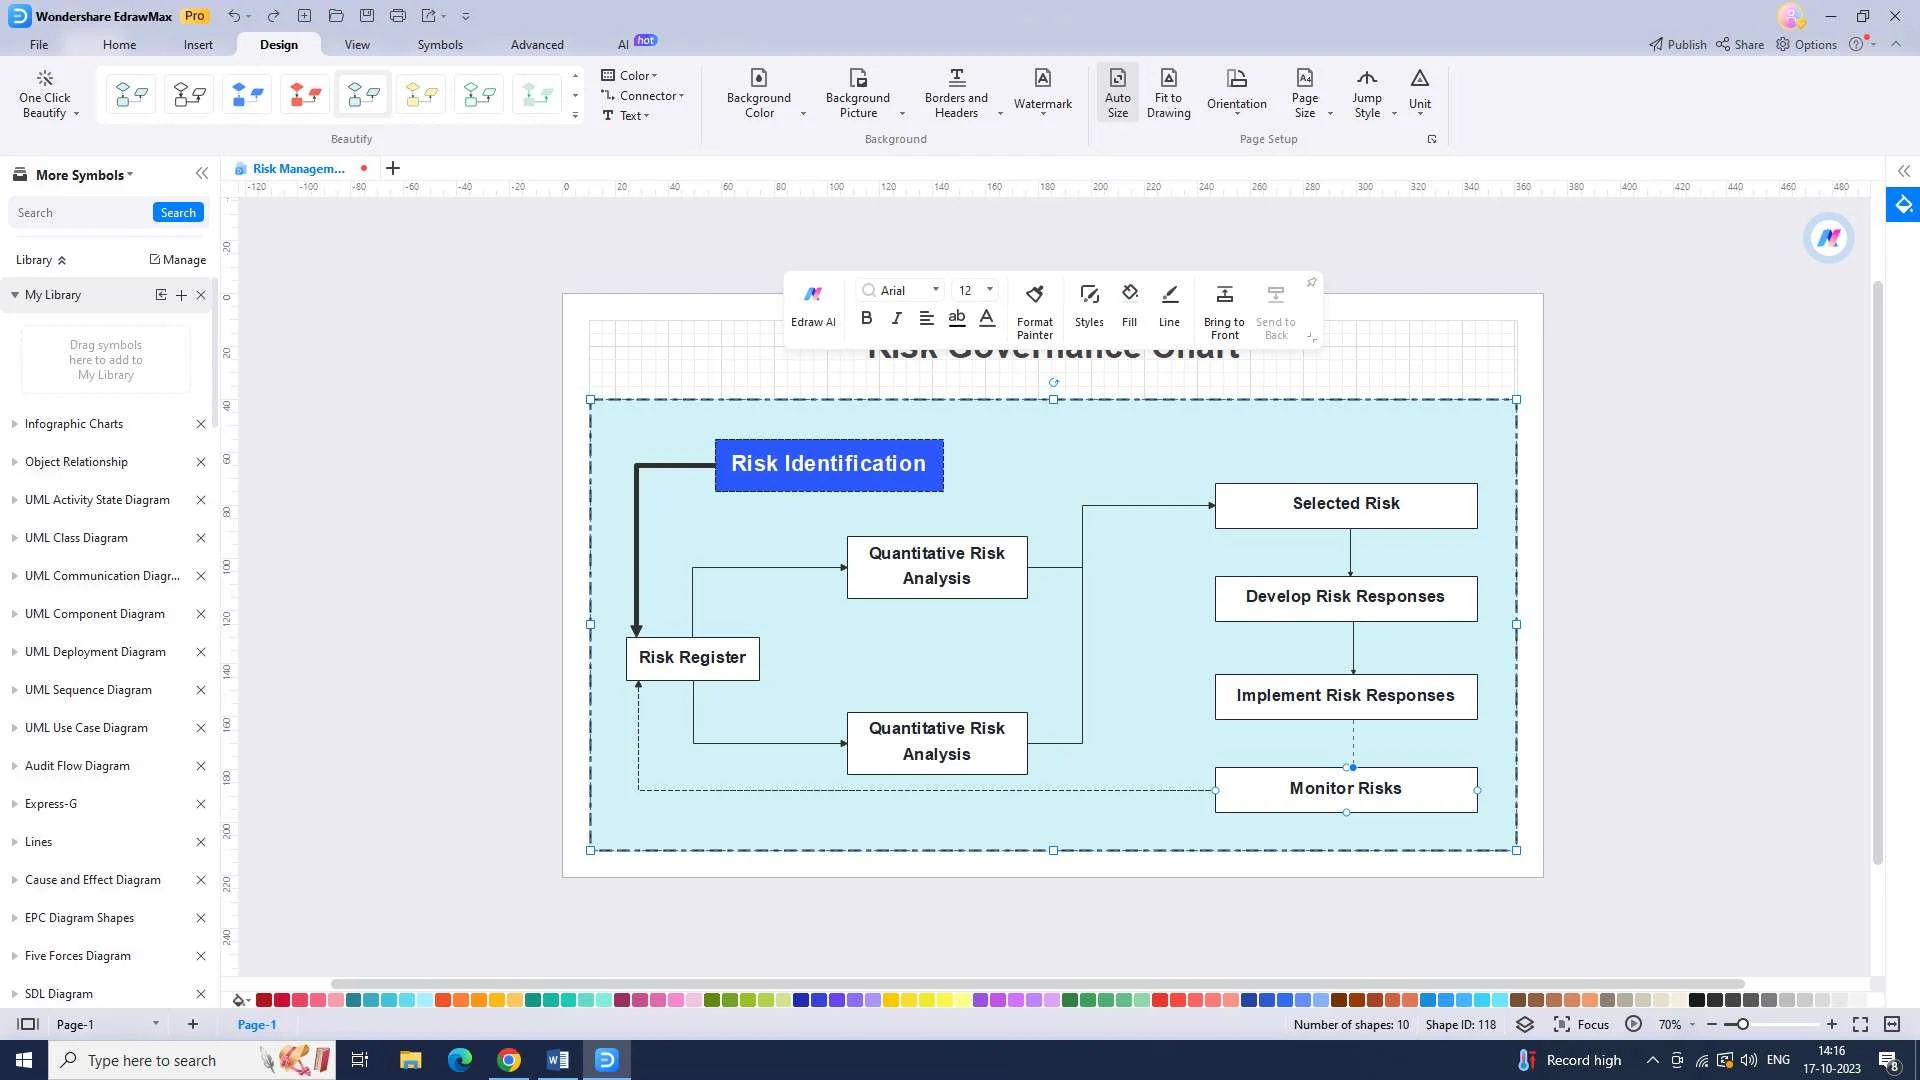This screenshot has width=1920, height=1080.
Task: Select the Orientation icon
Action: coord(1237,92)
